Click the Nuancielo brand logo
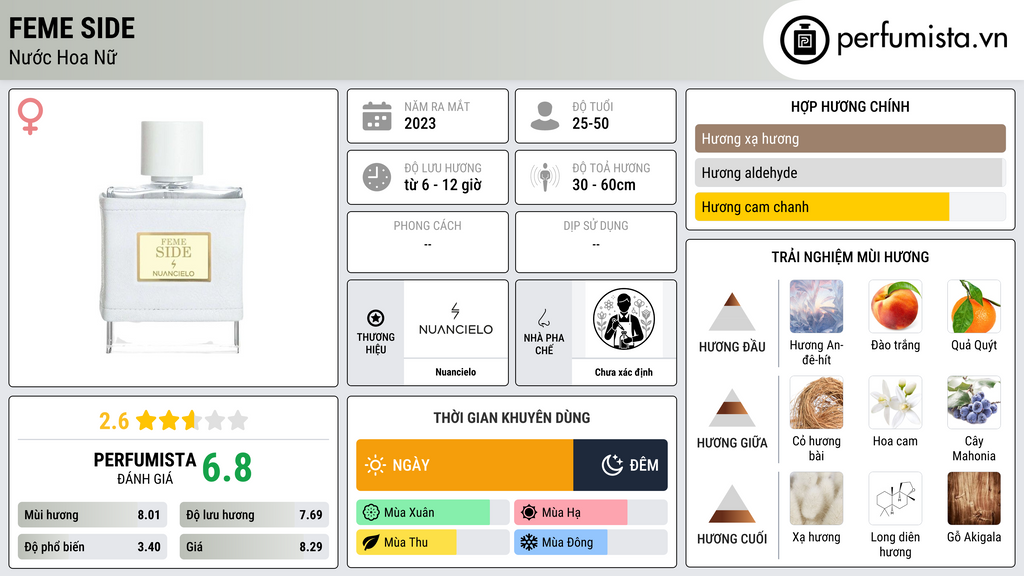This screenshot has width=1024, height=576. 456,319
